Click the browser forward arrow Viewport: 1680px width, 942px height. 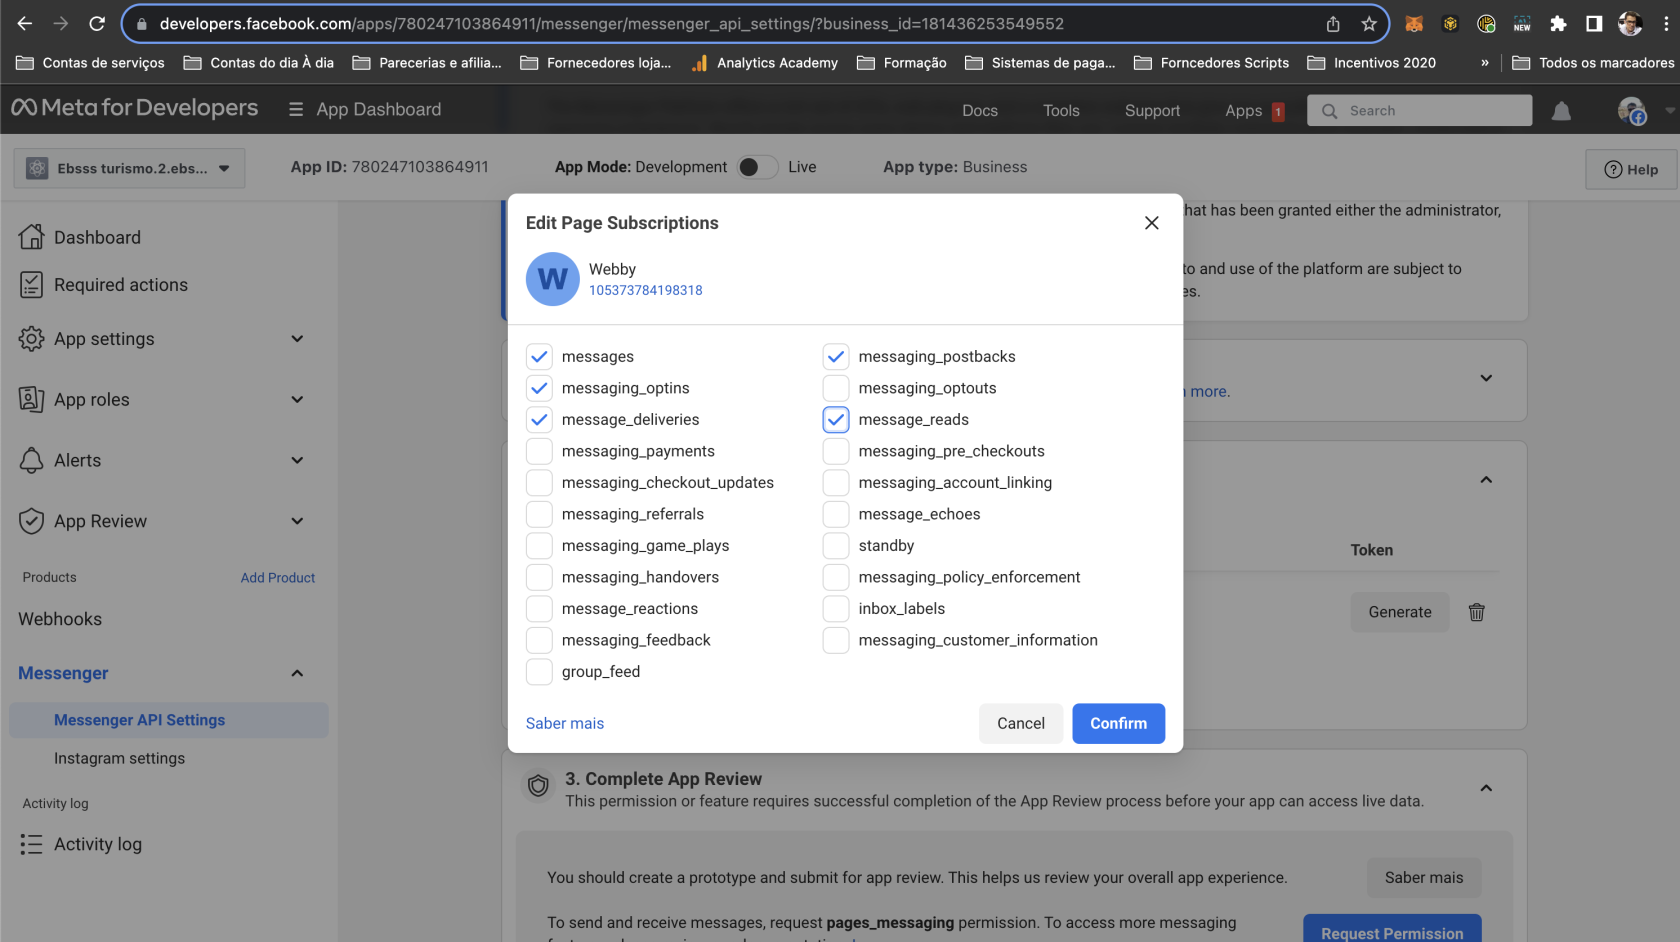61,23
